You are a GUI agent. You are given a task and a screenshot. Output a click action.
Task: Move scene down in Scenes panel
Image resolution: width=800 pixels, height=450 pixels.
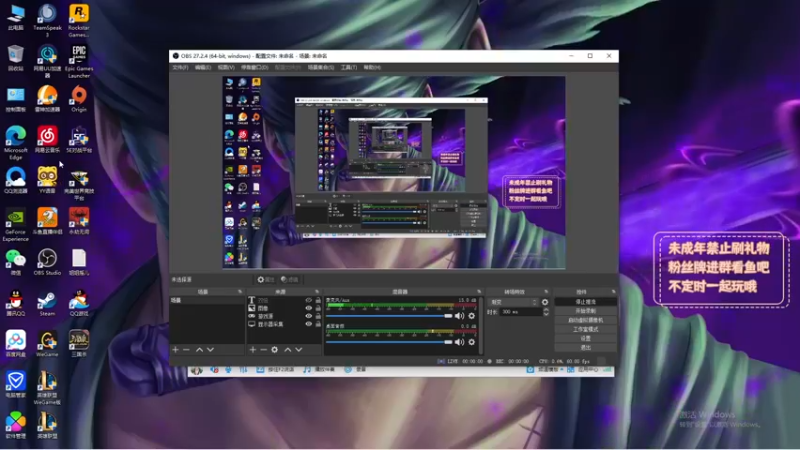click(x=210, y=349)
